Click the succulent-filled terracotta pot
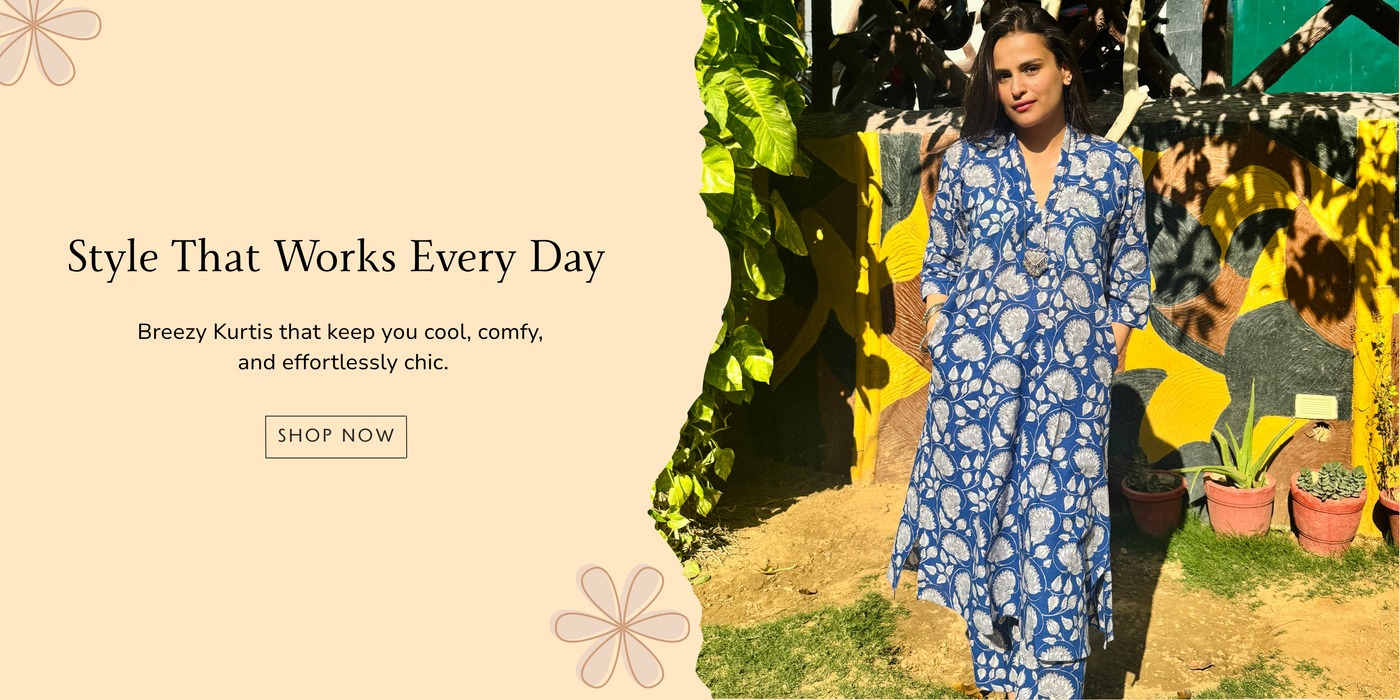 tap(1328, 507)
